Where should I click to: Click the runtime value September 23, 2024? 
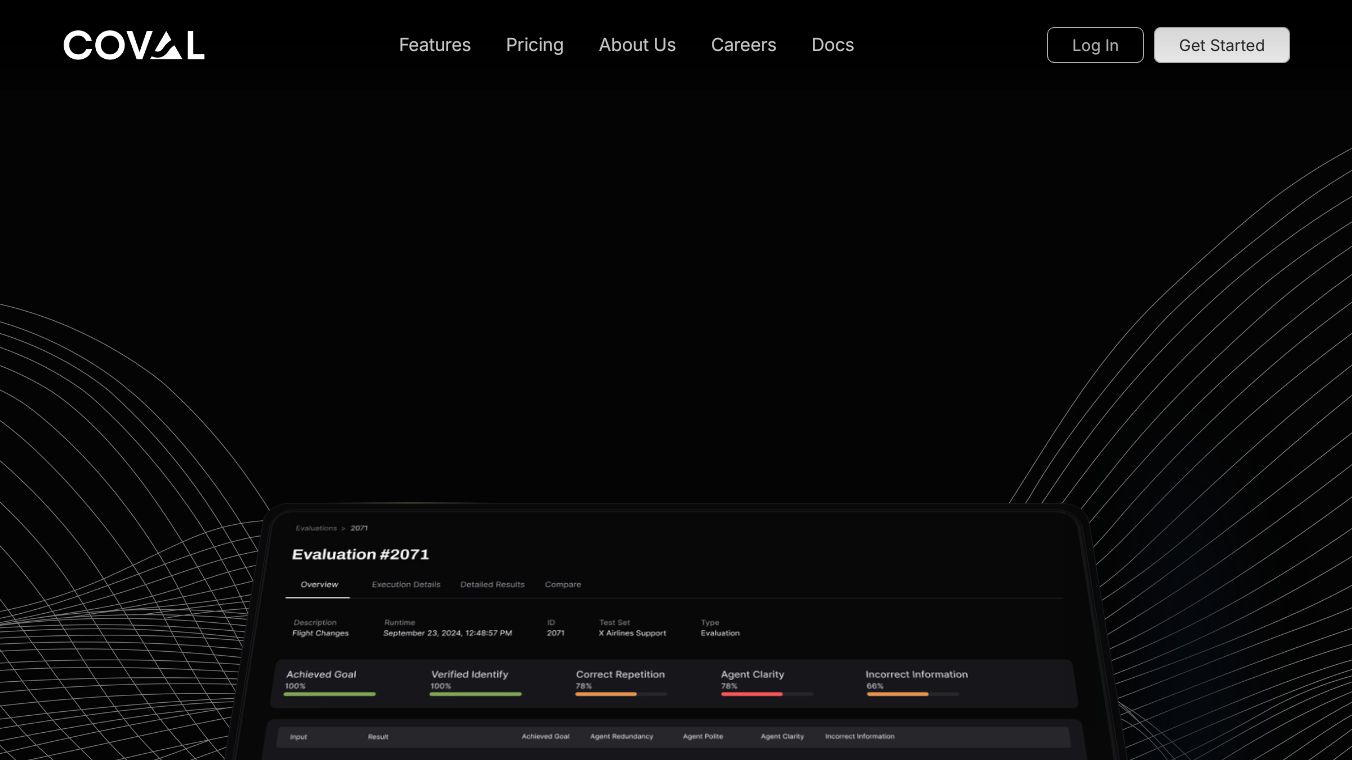[x=448, y=633]
